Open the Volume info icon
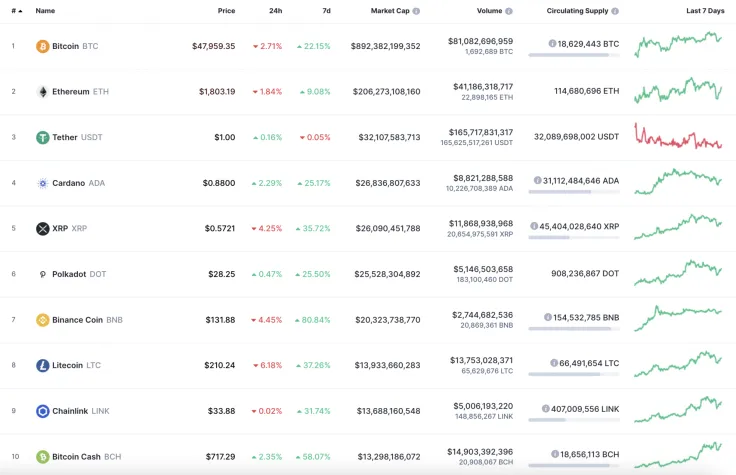Image resolution: width=736 pixels, height=475 pixels. (x=509, y=11)
